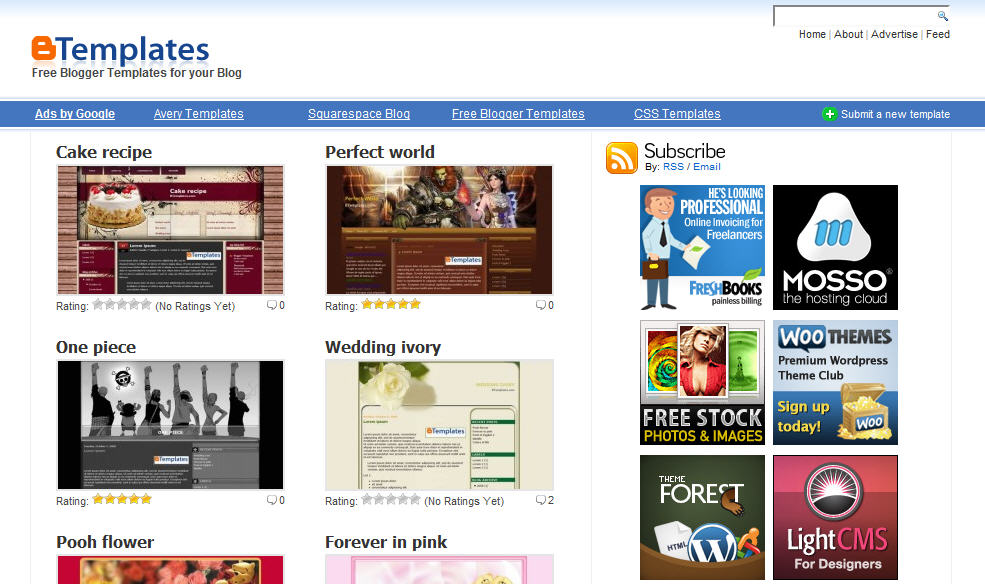Screen dimensions: 985x584
Task: Open Perfect world template thumbnail
Action: (440, 230)
